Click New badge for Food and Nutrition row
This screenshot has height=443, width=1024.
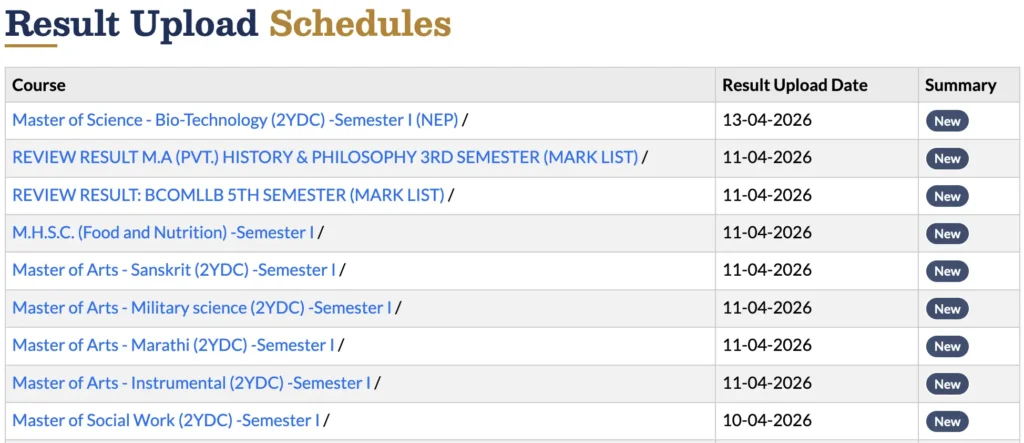coord(947,234)
